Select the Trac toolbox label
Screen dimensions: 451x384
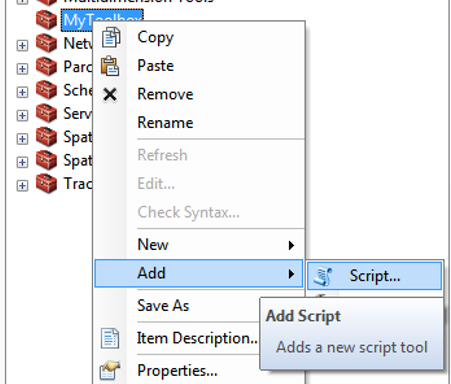tap(78, 184)
